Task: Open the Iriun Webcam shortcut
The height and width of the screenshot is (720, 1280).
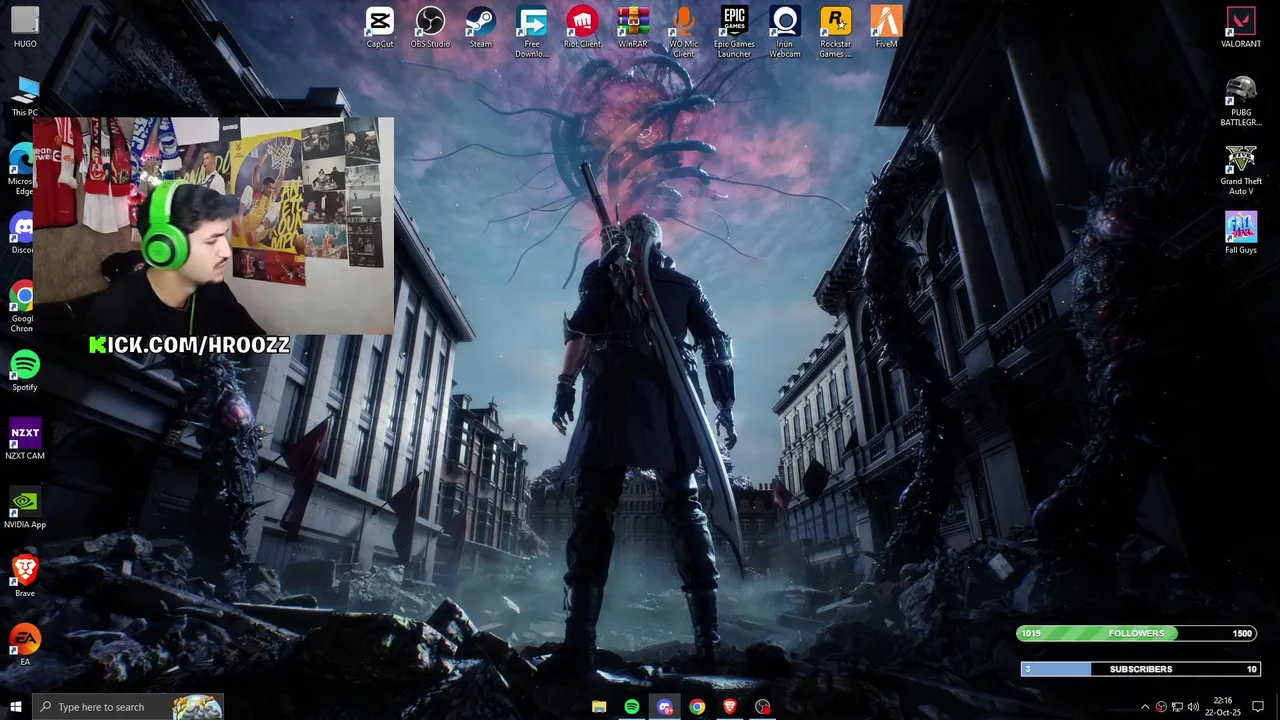Action: (x=785, y=32)
